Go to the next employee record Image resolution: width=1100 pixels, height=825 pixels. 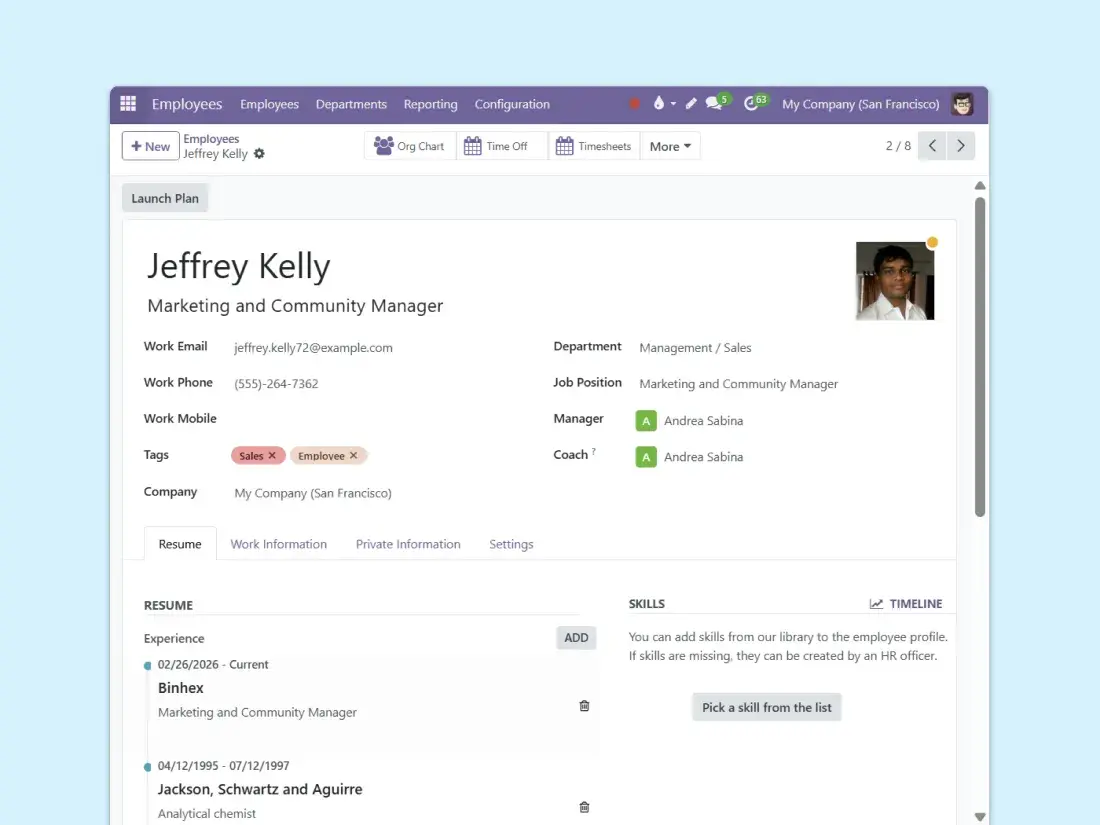click(961, 146)
